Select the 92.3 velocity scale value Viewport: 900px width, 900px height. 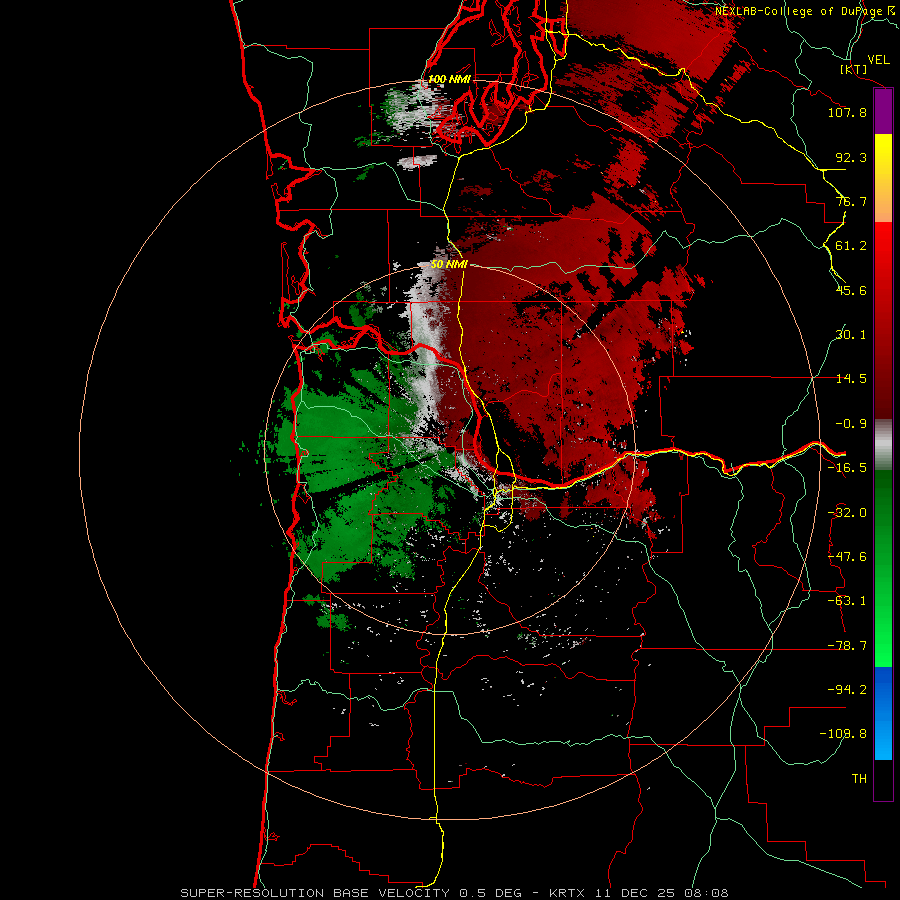point(851,157)
